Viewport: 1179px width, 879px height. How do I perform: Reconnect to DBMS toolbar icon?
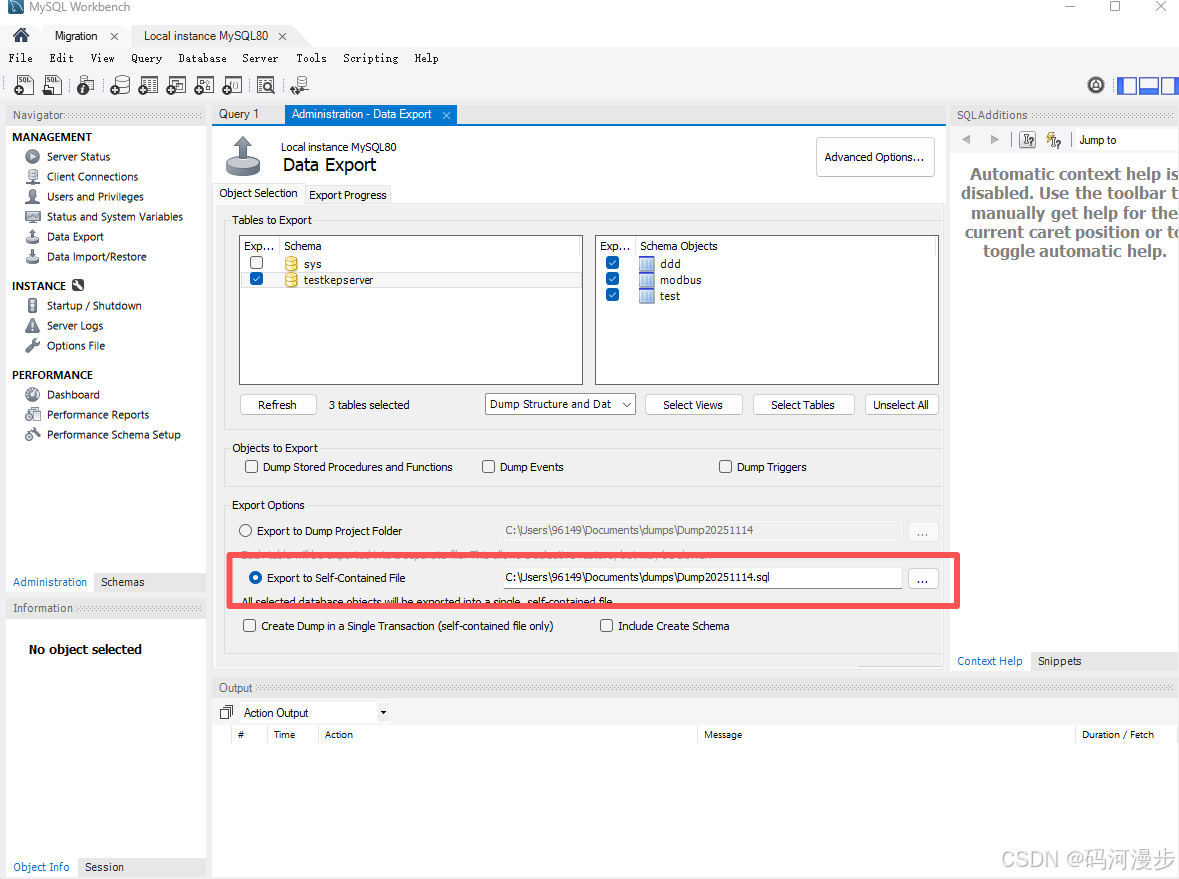299,85
